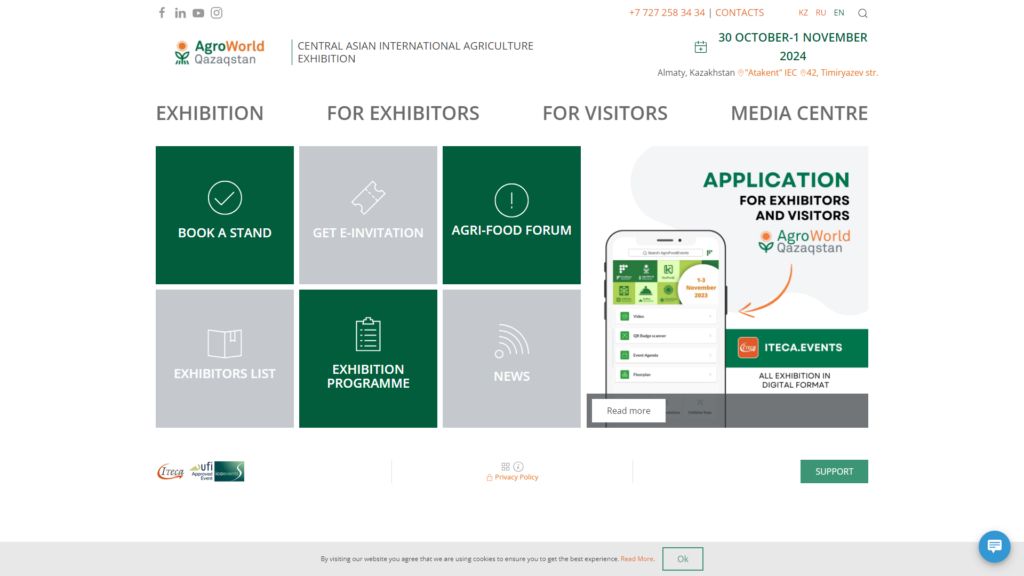Click the clipboard Exhibition Programme icon
Viewport: 1024px width, 576px height.
(368, 334)
